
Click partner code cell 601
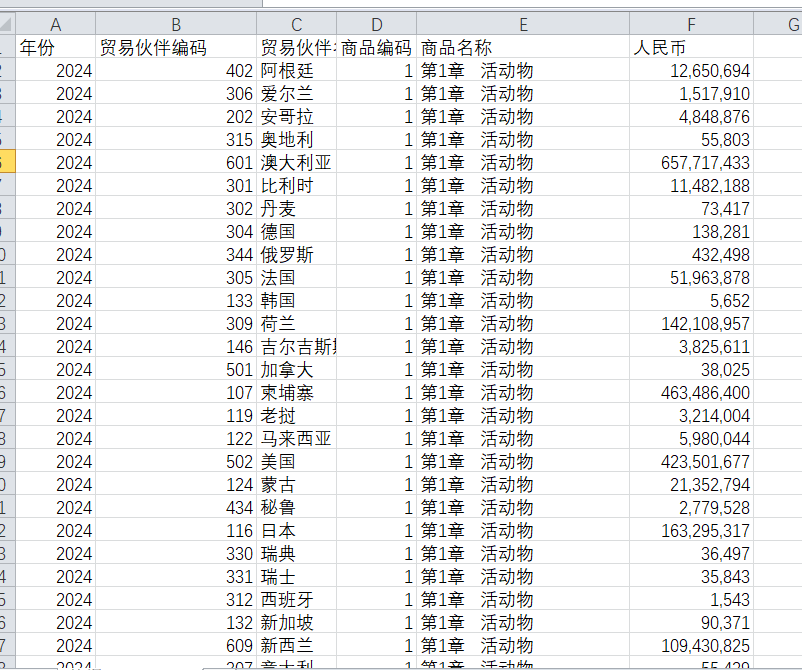(176, 162)
